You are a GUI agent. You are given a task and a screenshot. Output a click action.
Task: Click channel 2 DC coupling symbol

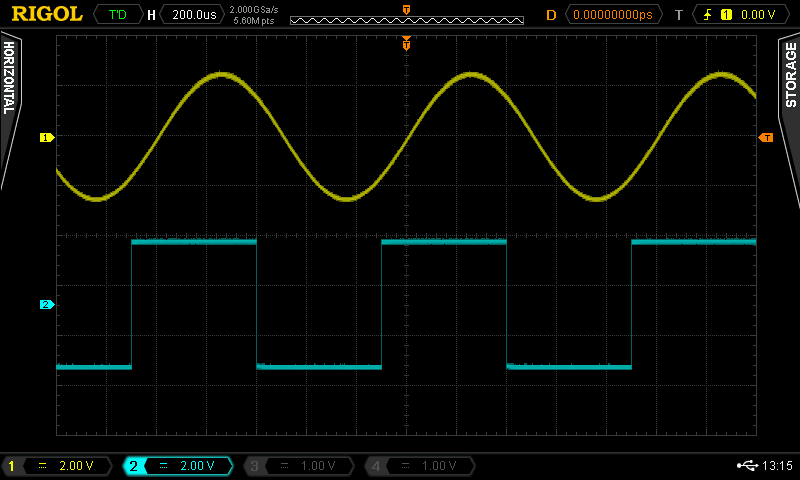point(163,466)
